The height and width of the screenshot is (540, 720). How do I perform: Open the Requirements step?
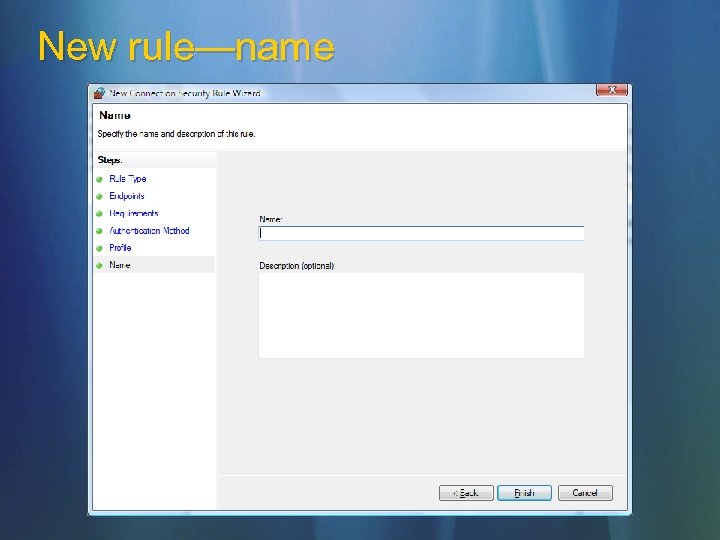pos(134,214)
